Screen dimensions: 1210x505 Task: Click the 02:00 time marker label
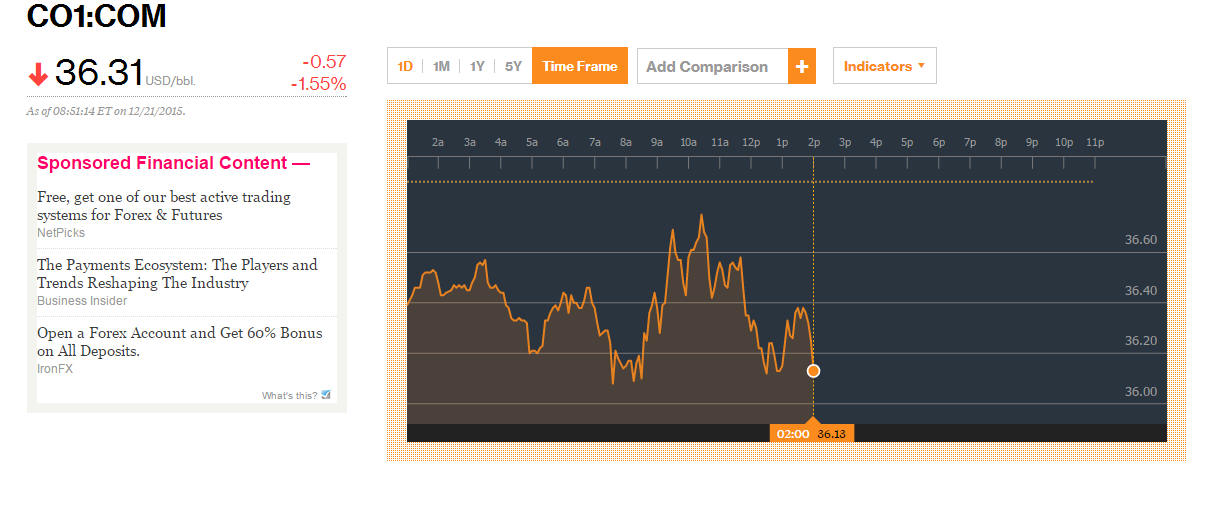click(793, 434)
